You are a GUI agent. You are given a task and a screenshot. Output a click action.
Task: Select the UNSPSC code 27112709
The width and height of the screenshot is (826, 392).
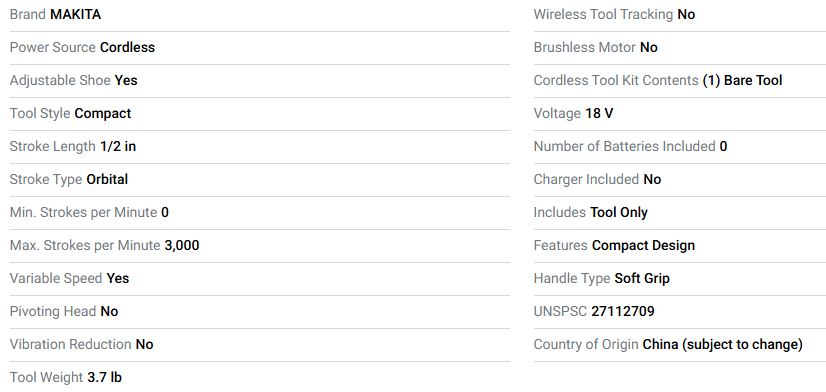pos(623,312)
